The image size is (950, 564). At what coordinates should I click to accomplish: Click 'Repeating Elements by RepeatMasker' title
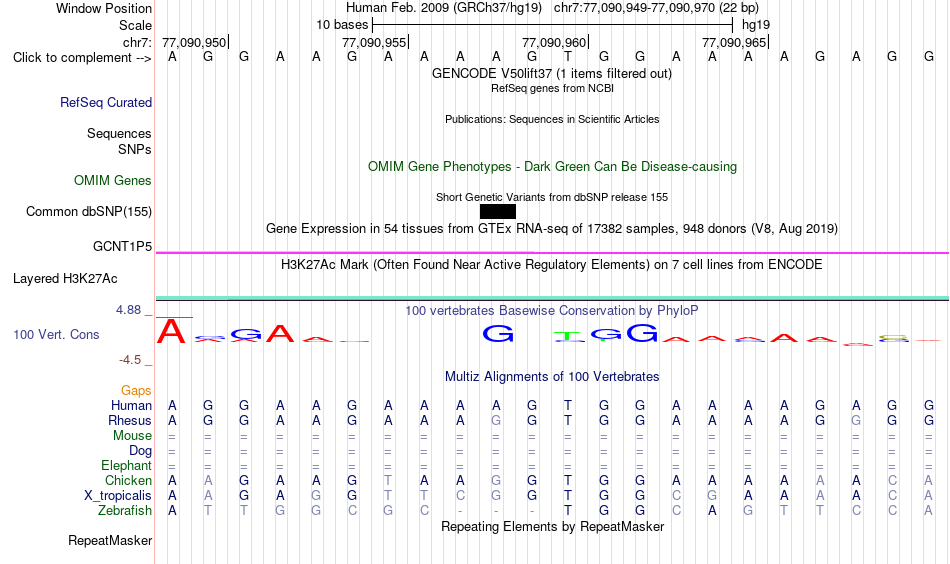click(552, 527)
